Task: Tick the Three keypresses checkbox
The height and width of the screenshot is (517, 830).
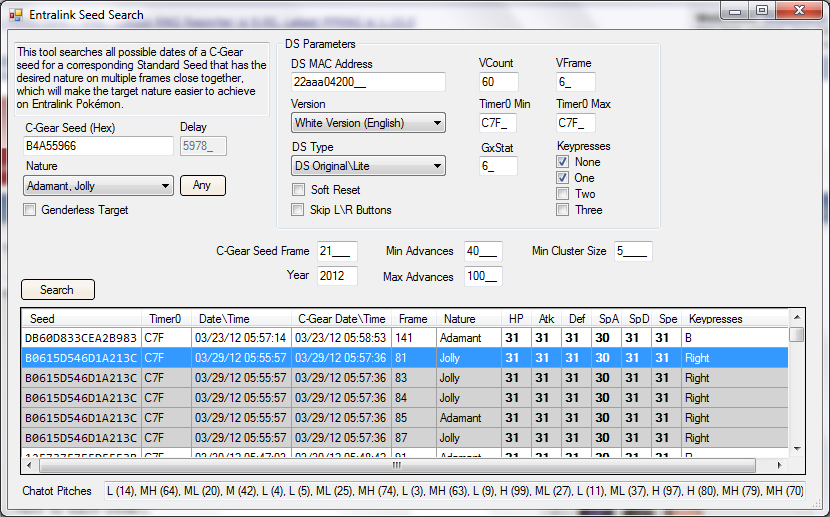Action: tap(563, 210)
